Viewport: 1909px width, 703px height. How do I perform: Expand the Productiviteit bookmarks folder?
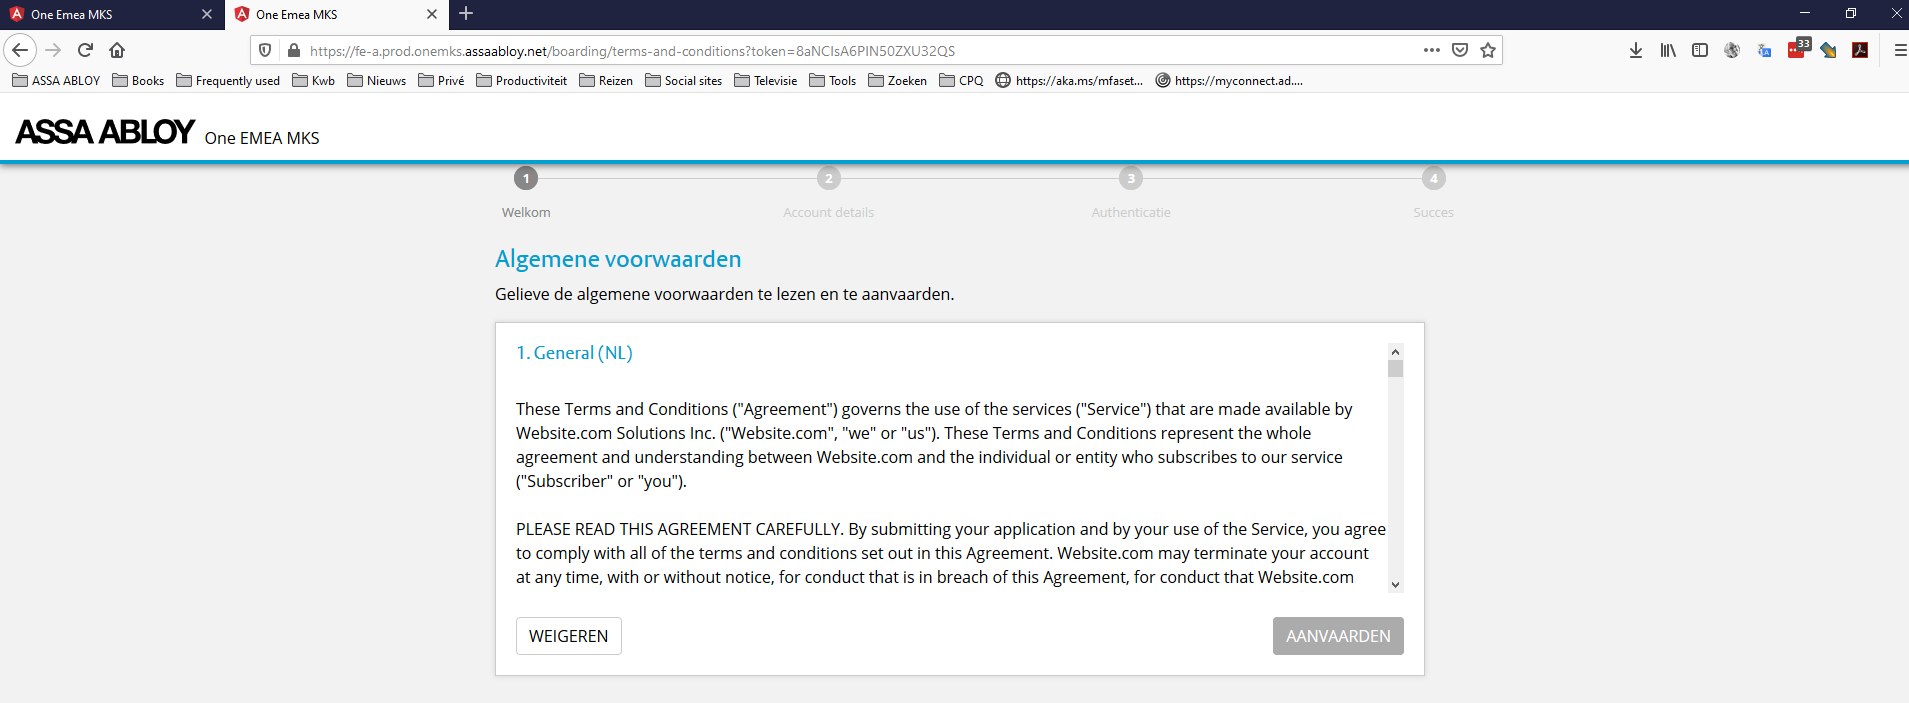click(x=521, y=81)
